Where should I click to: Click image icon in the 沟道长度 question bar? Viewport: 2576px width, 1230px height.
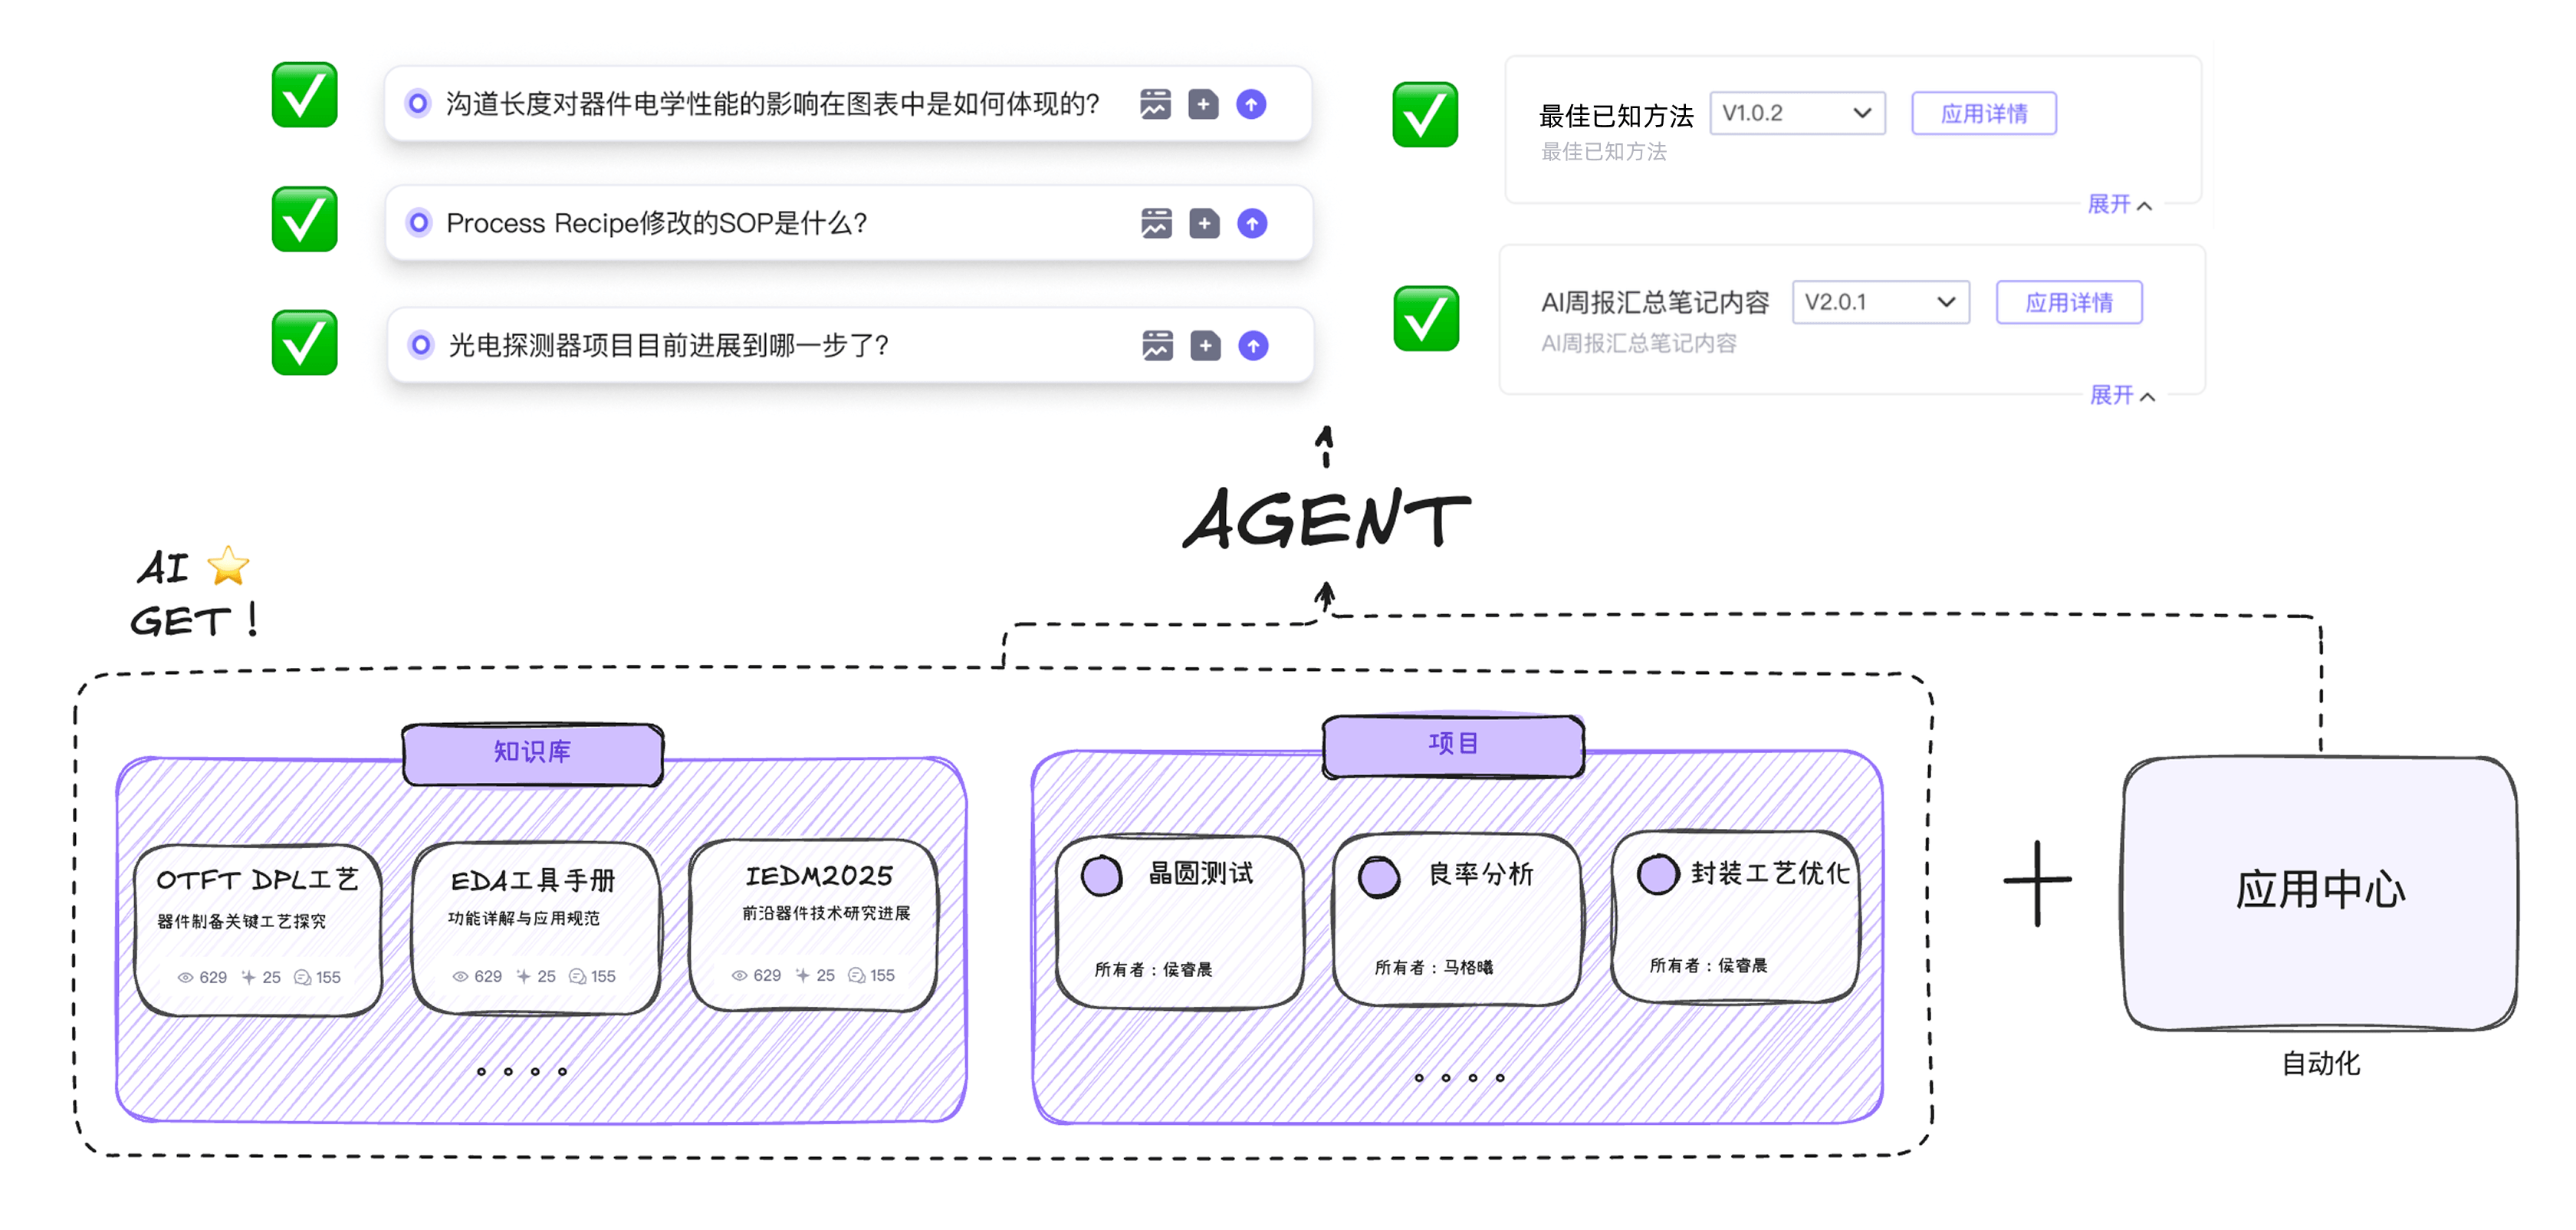[x=1155, y=104]
